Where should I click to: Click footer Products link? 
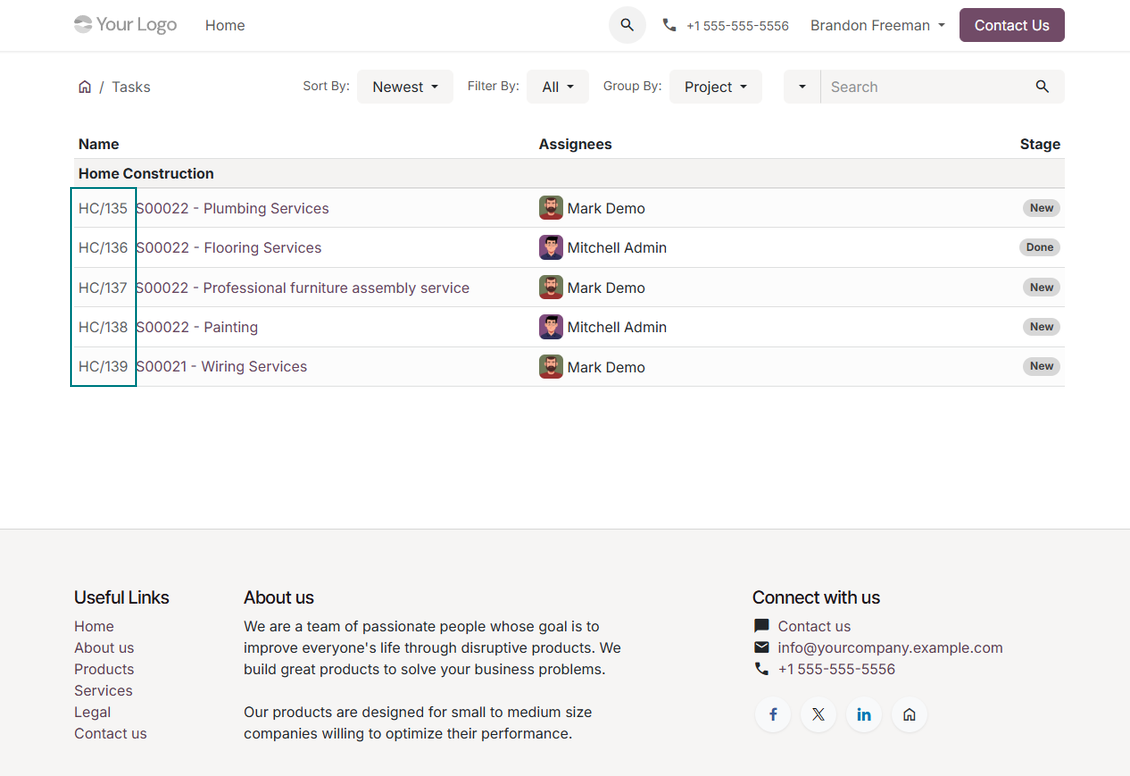[104, 669]
